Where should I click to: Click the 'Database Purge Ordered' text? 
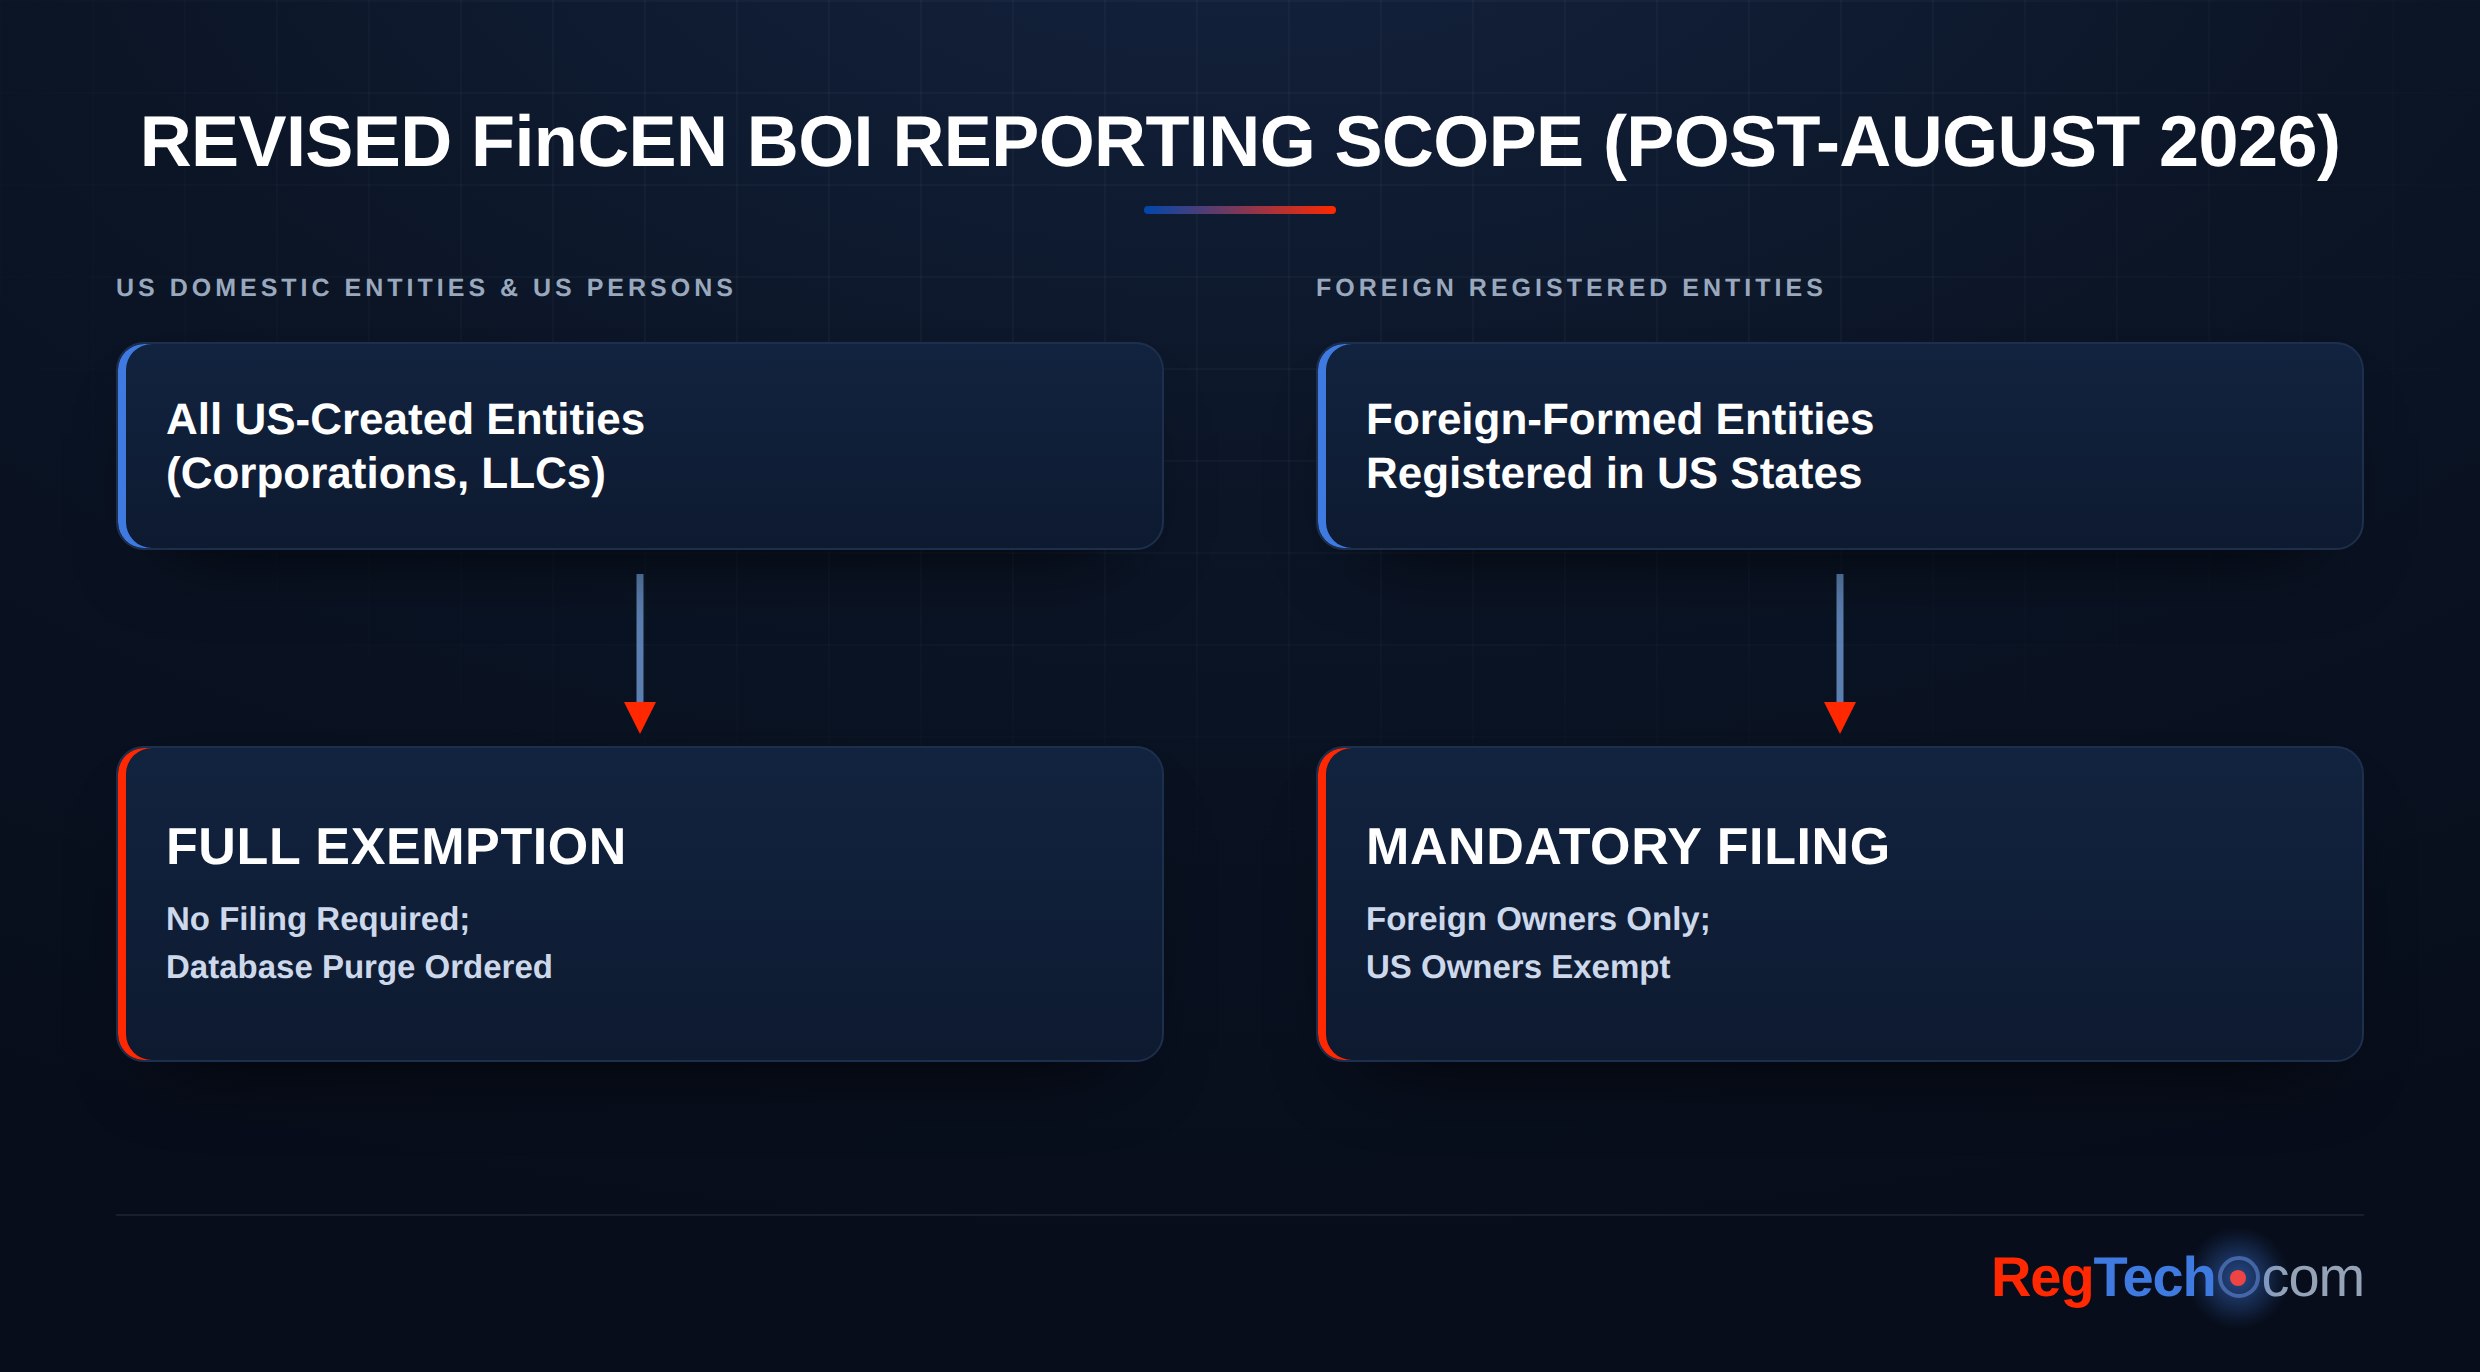pyautogui.click(x=359, y=967)
